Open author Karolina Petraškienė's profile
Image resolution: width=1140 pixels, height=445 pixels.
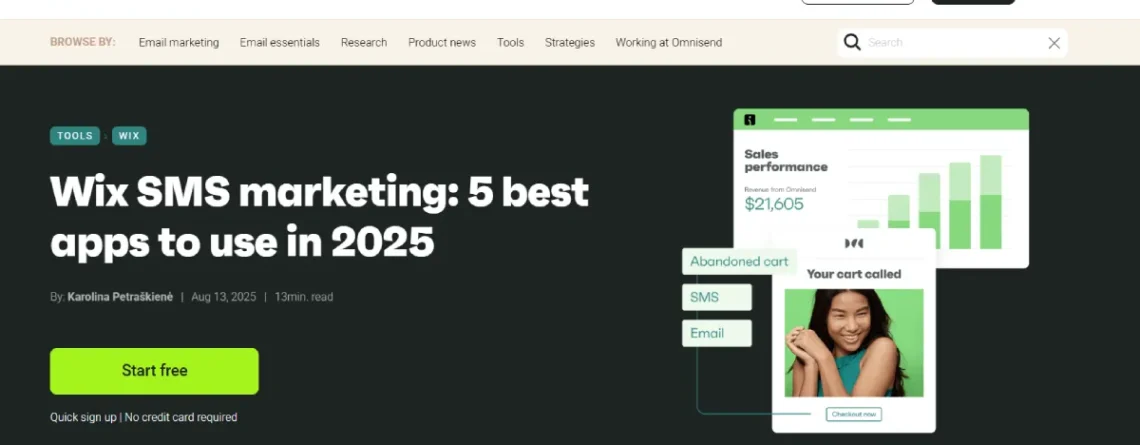click(x=120, y=297)
